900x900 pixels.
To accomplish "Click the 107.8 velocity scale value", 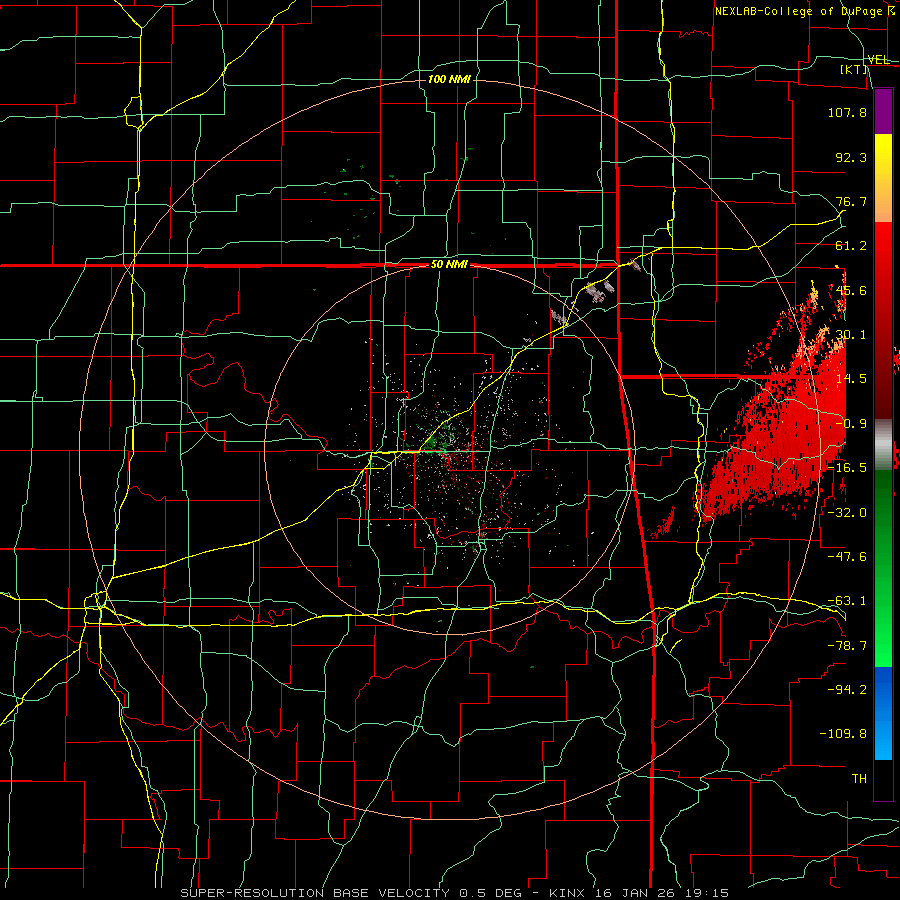I will point(847,112).
